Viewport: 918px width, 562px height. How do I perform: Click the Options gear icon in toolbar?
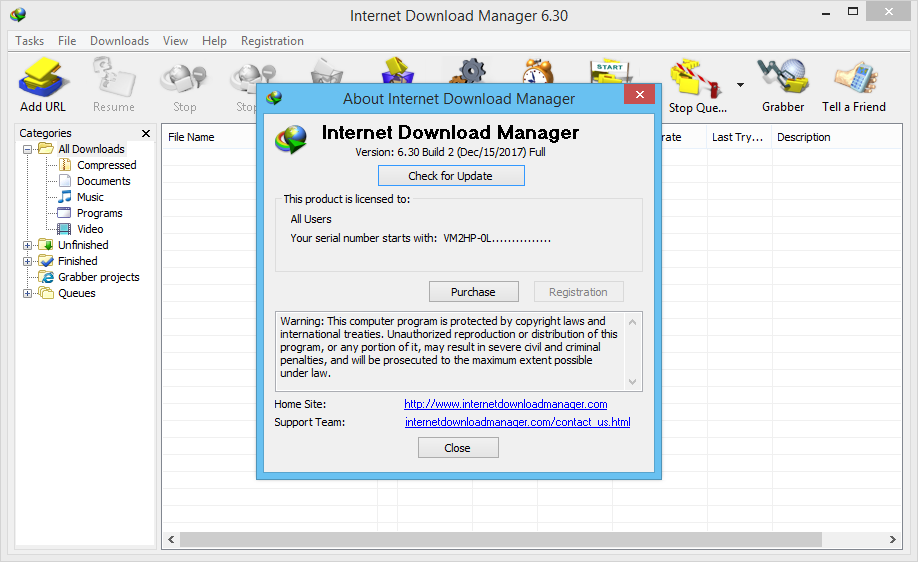click(x=468, y=70)
